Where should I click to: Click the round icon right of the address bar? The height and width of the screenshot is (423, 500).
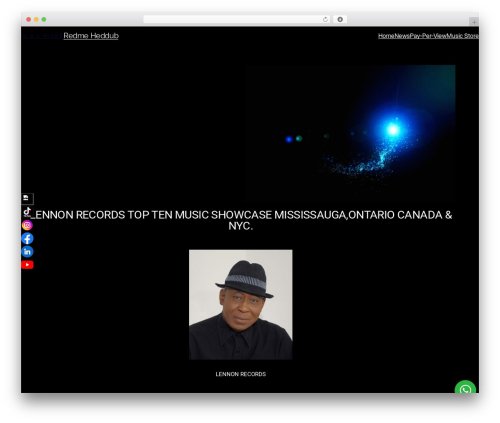[x=340, y=20]
